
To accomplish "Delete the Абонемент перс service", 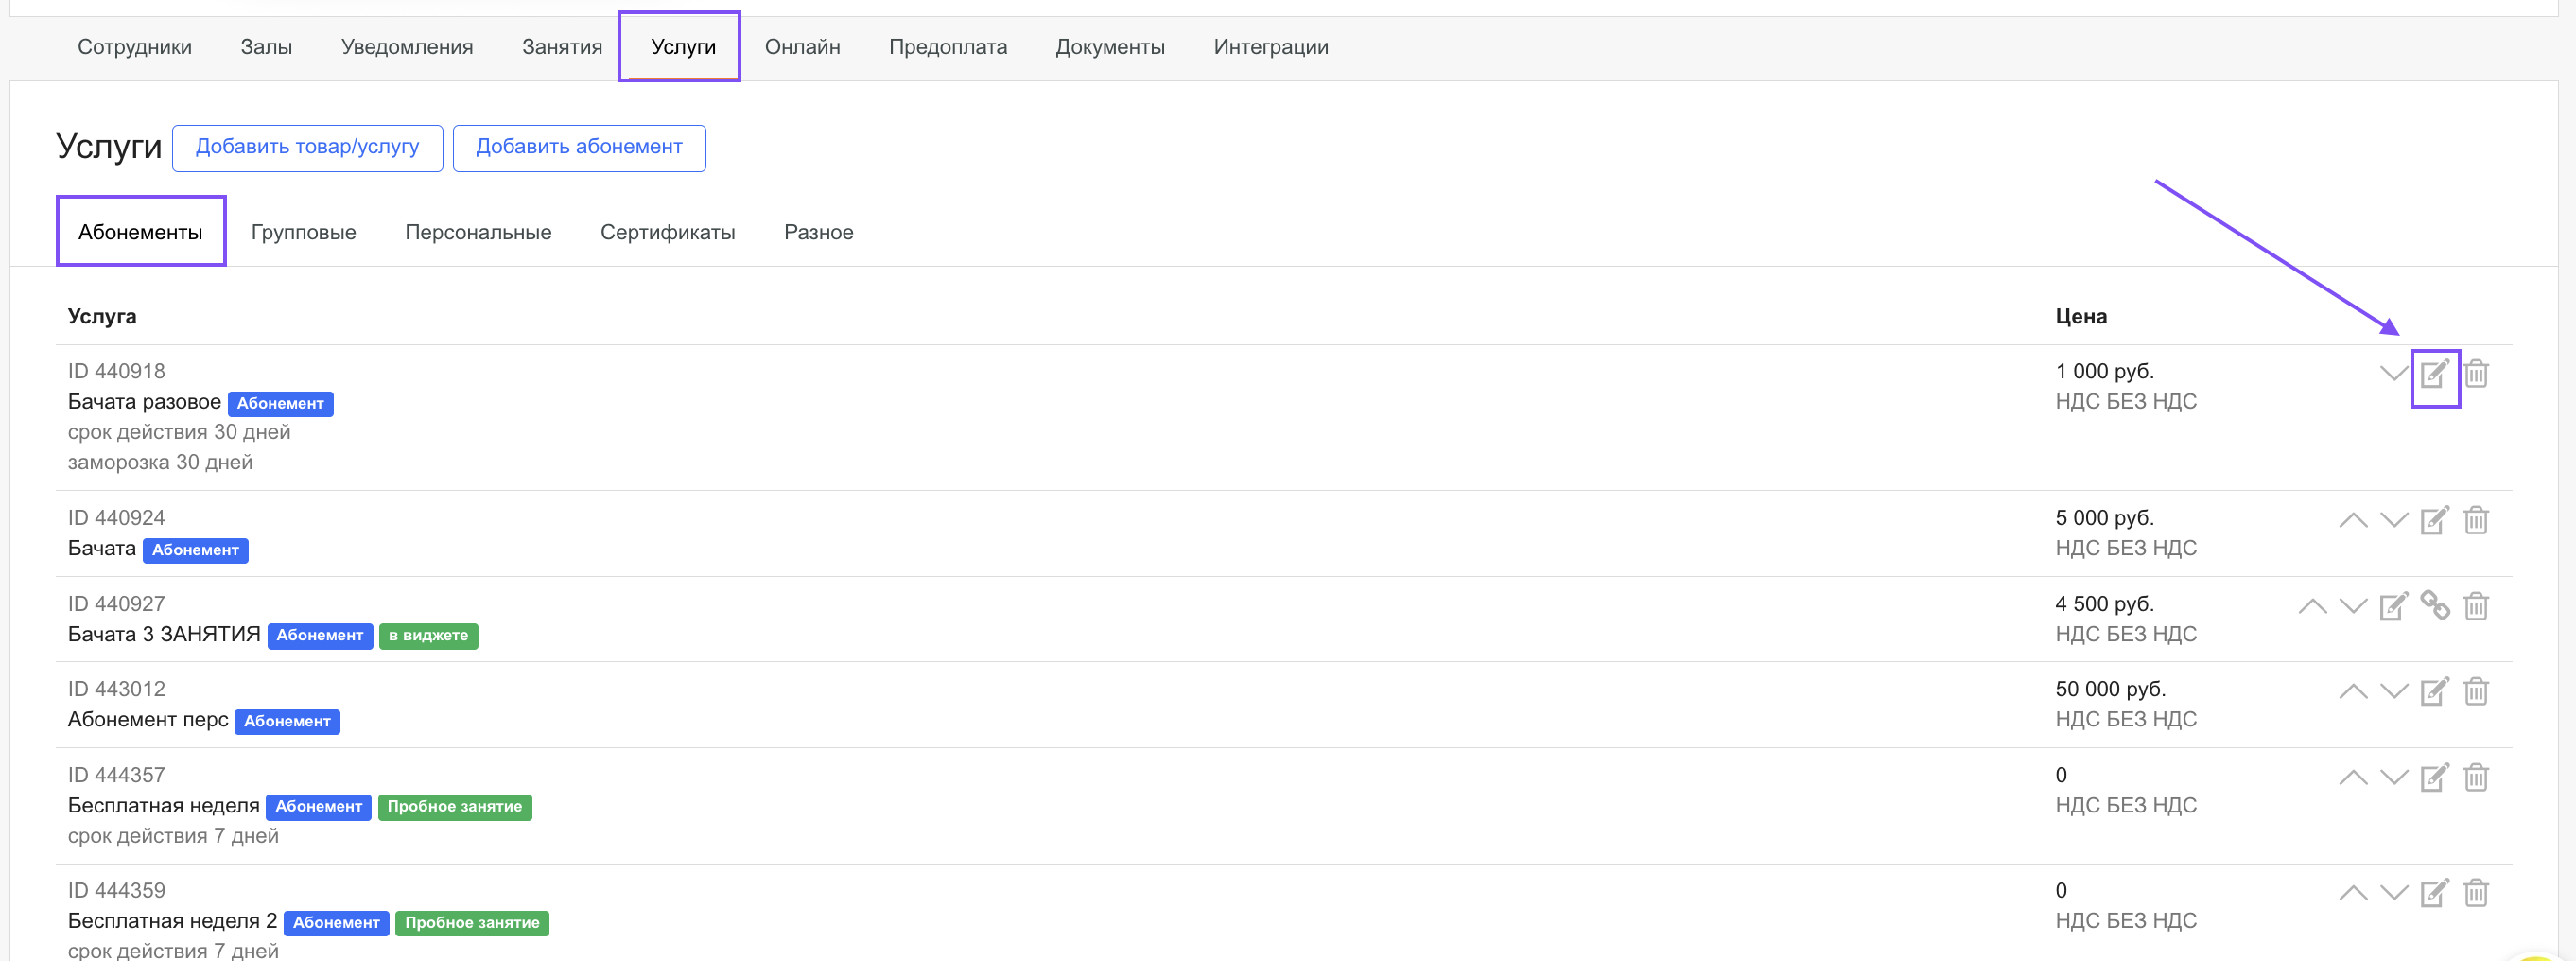I will [2476, 692].
